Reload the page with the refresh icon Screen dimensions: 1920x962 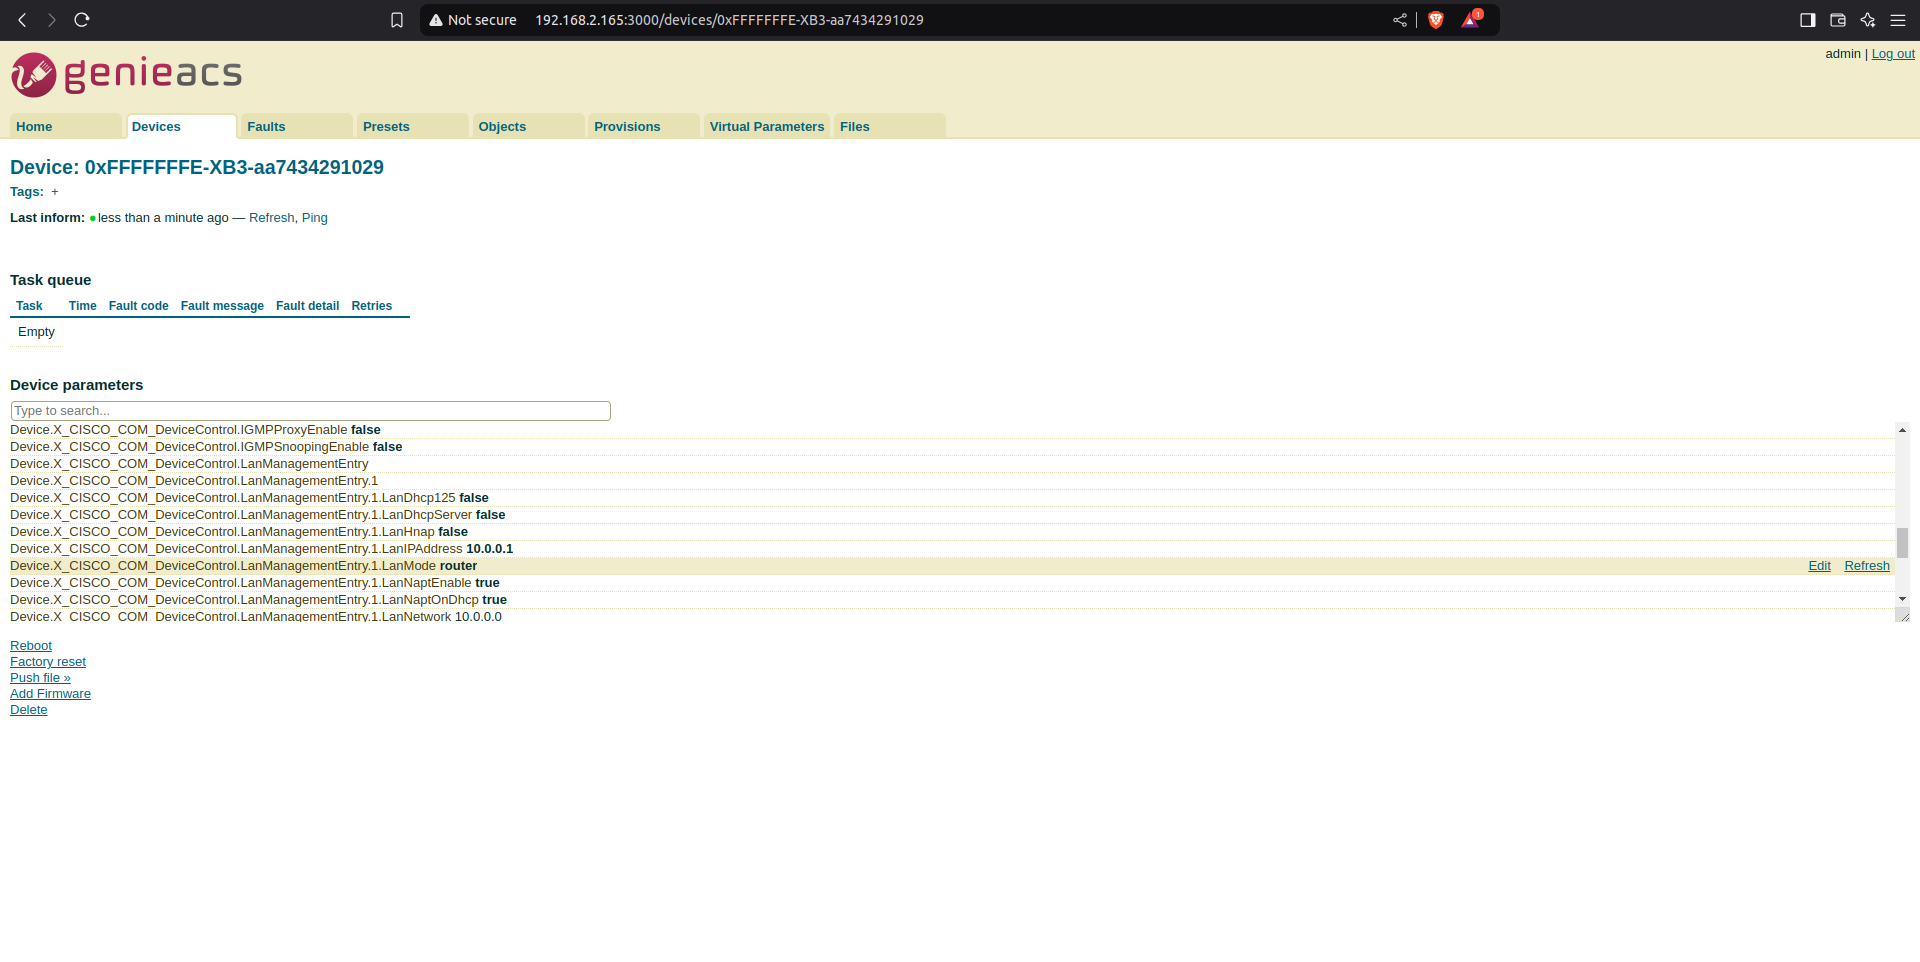pyautogui.click(x=82, y=20)
